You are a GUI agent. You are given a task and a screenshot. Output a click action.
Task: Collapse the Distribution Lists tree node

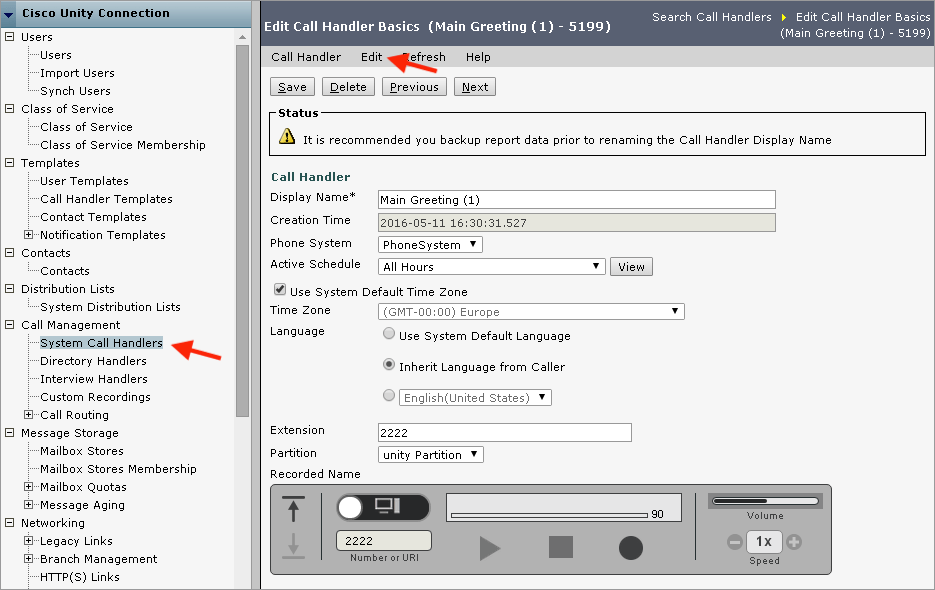(10, 289)
